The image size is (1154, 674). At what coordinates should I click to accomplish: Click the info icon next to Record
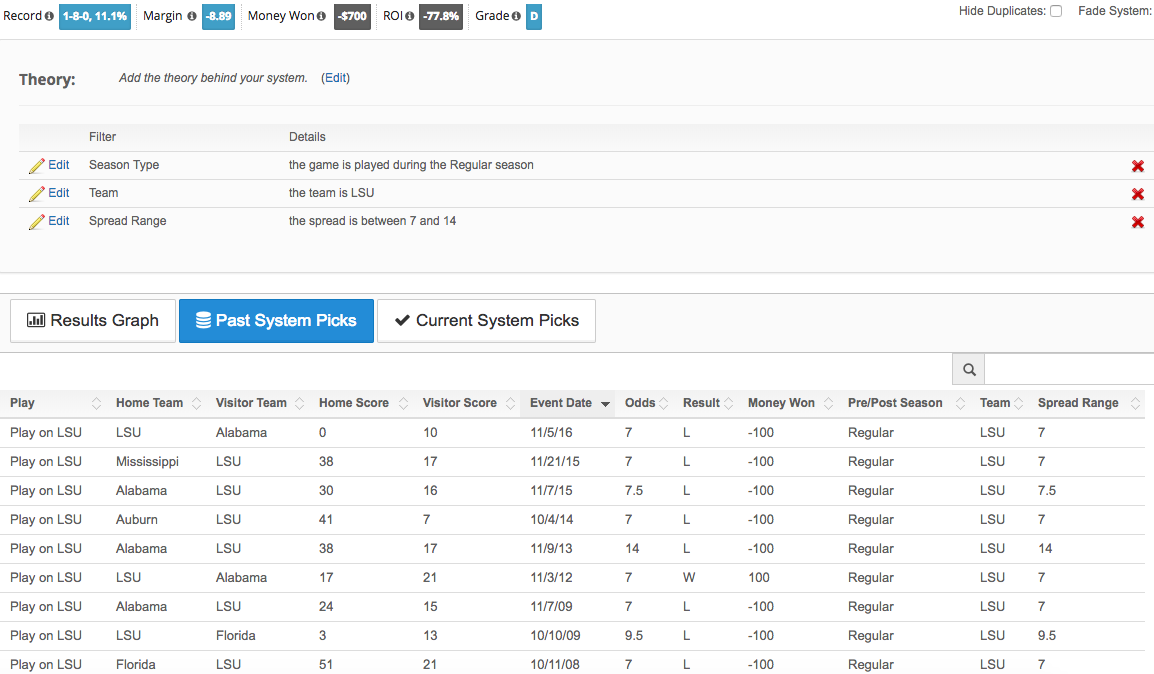click(x=49, y=16)
